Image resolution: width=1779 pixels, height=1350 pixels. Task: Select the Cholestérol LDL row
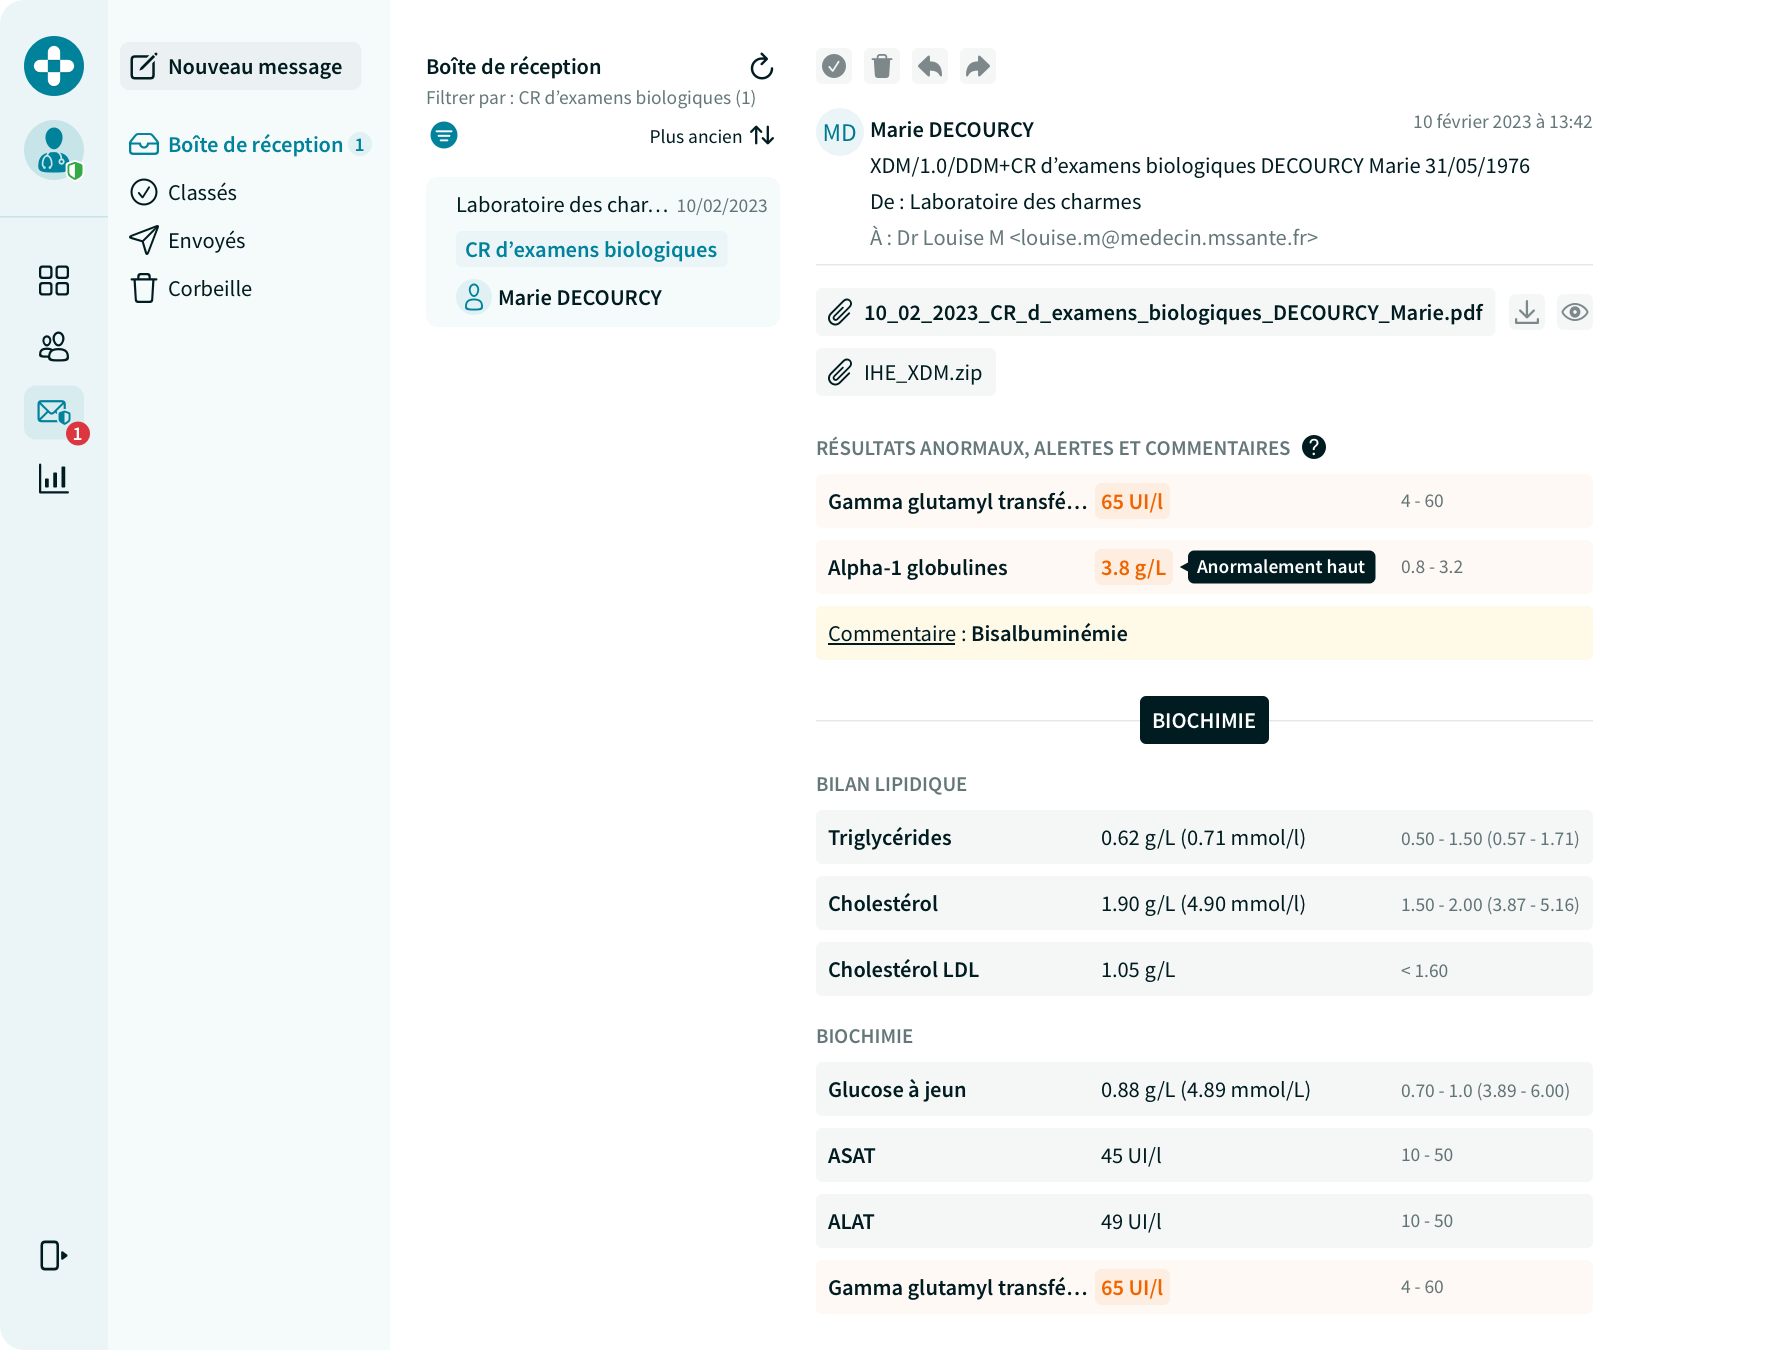pos(1204,969)
